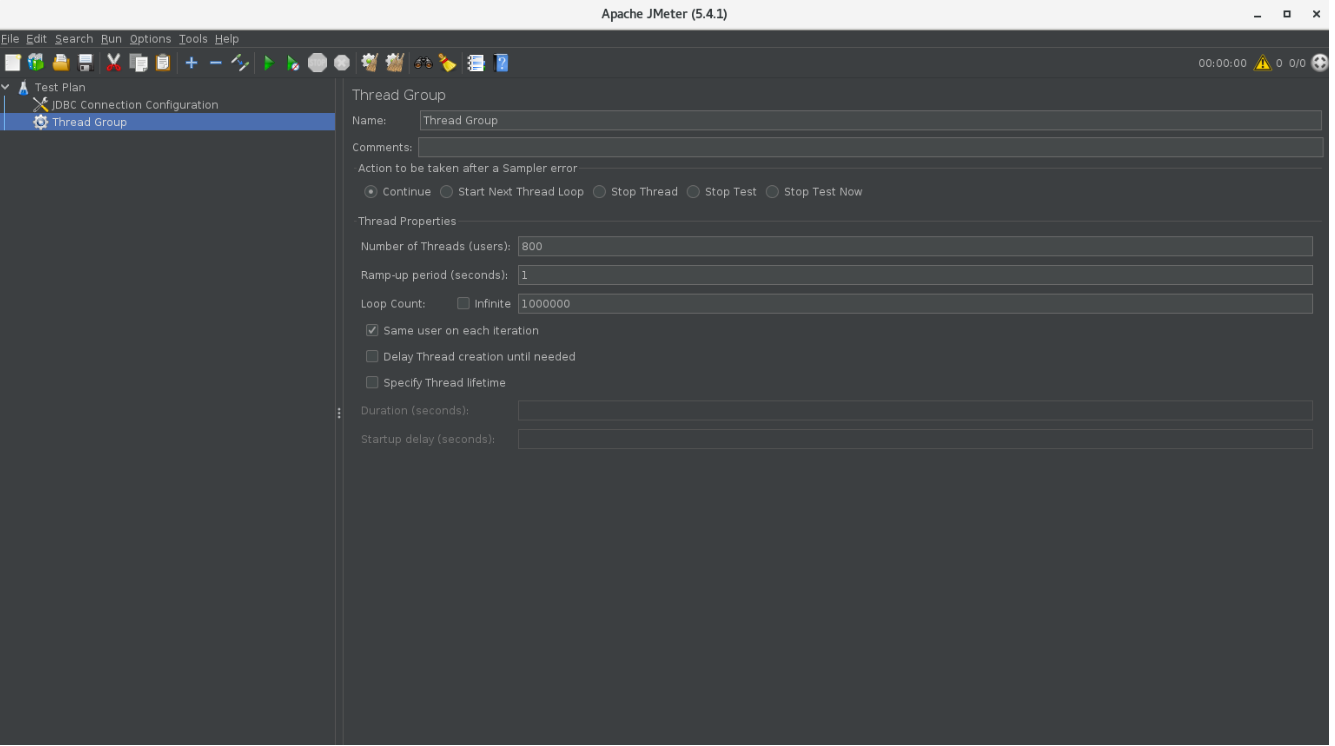The height and width of the screenshot is (746, 1335).
Task: Enable the Infinite loop checkbox
Action: tap(463, 304)
